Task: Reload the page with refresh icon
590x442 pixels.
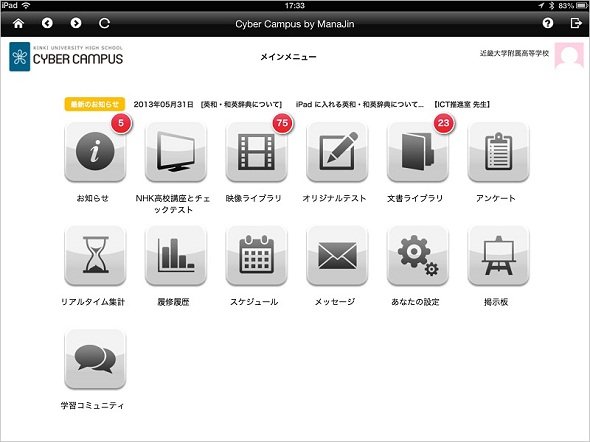Action: (x=104, y=23)
